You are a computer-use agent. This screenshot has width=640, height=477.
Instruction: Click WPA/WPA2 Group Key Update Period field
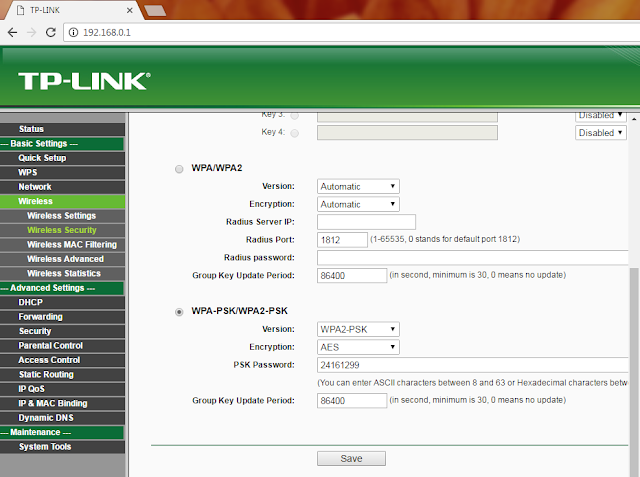click(x=352, y=275)
